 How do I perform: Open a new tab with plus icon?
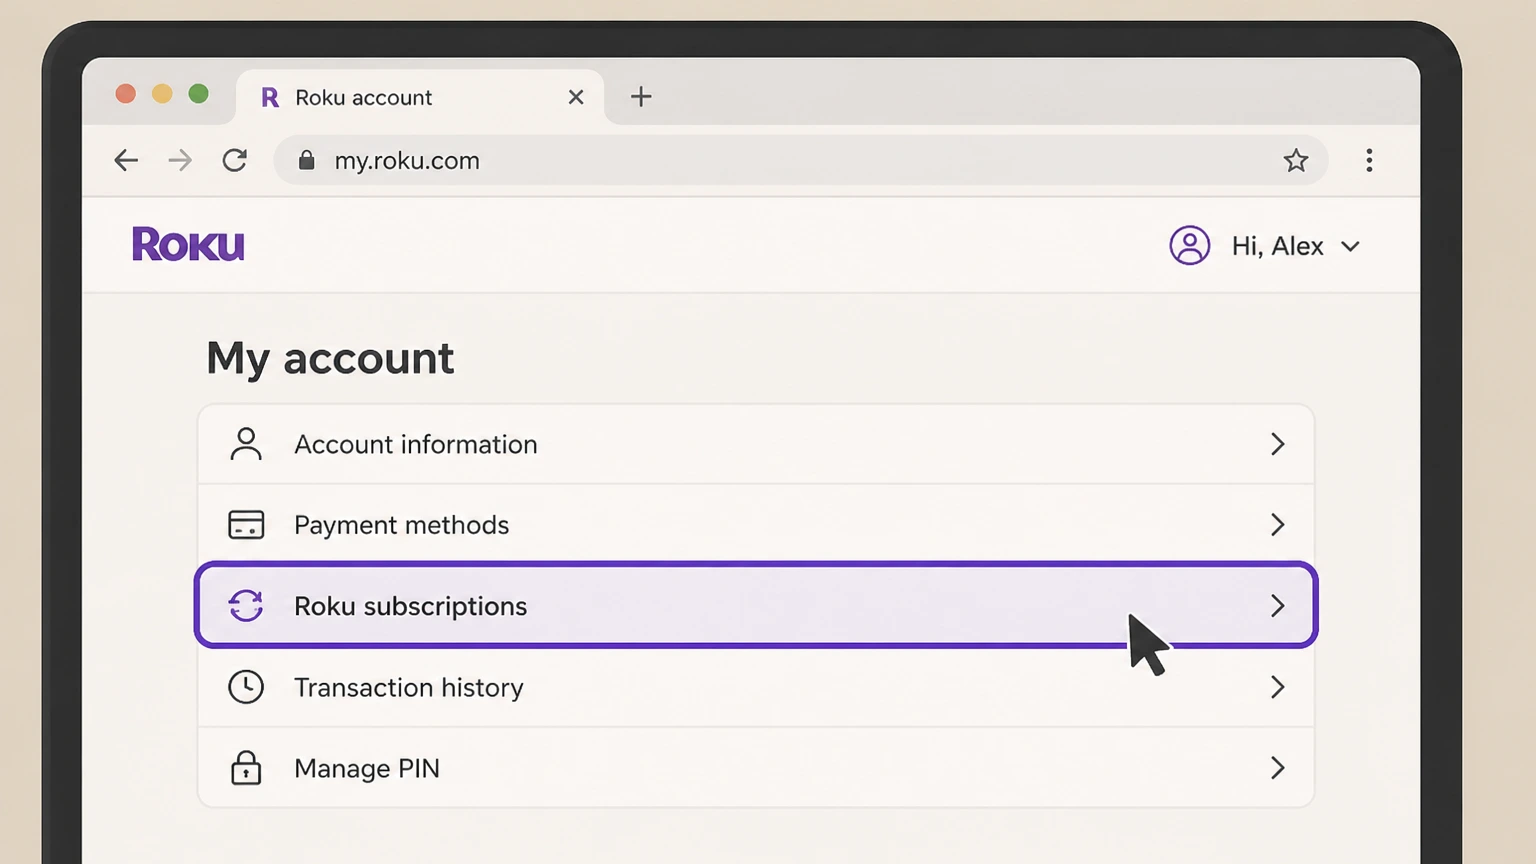pyautogui.click(x=641, y=97)
